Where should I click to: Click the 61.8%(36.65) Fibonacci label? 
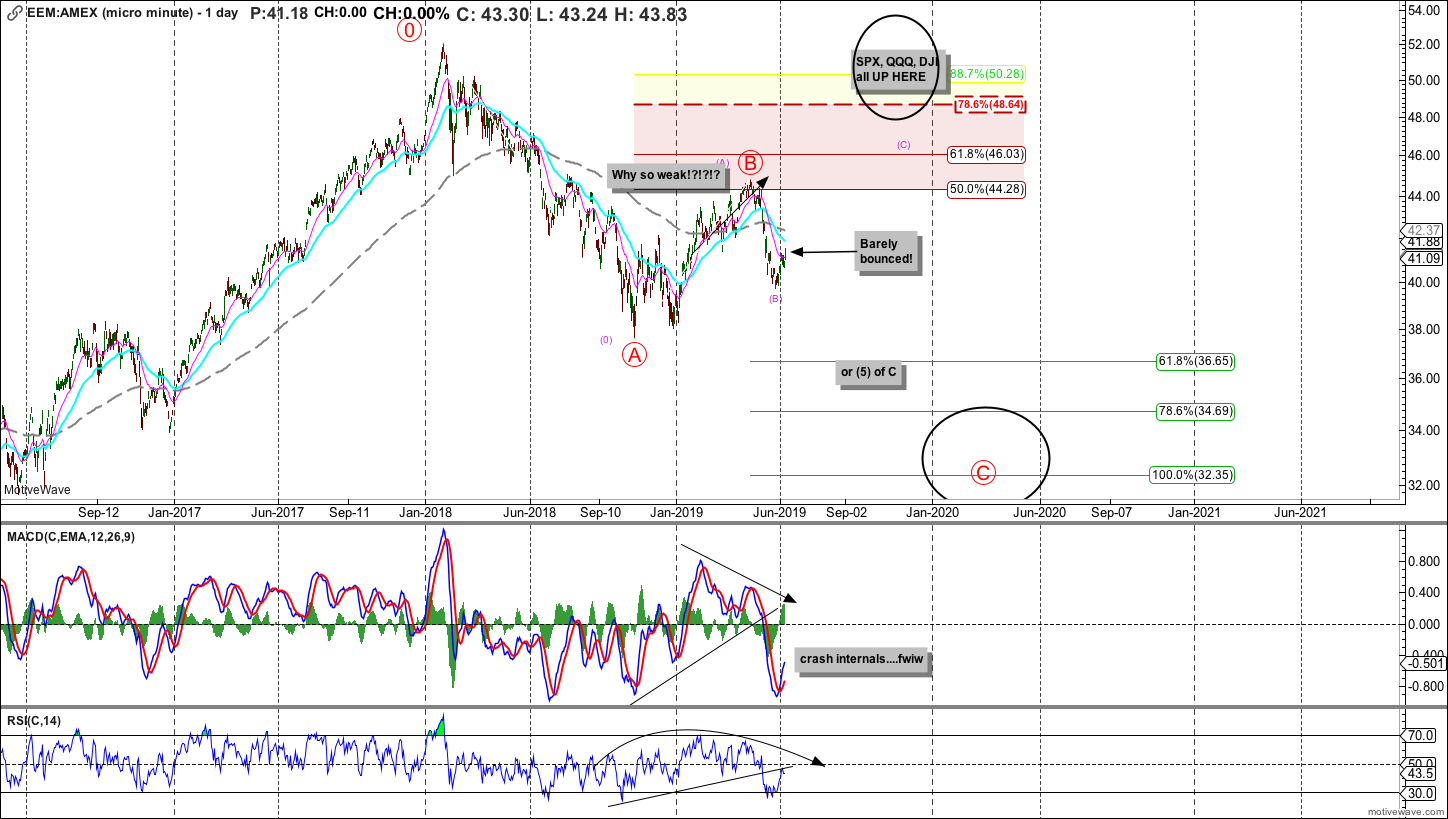[1195, 361]
